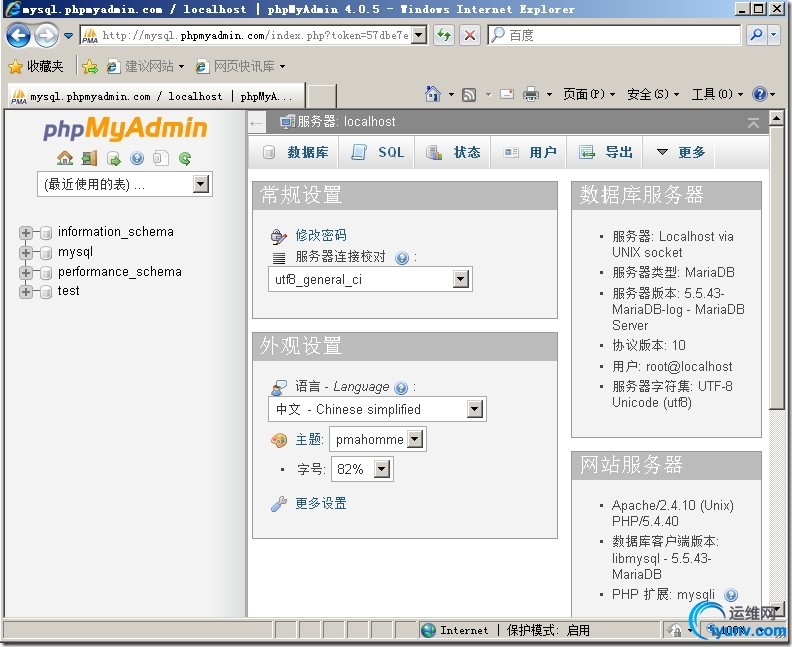Open the 建议网站 favorites bar dropdown
The width and height of the screenshot is (792, 647).
click(x=181, y=66)
